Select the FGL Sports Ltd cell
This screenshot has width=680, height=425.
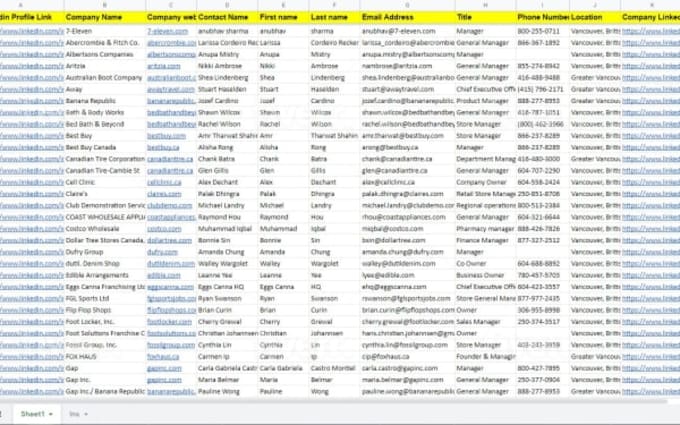pyautogui.click(x=105, y=298)
